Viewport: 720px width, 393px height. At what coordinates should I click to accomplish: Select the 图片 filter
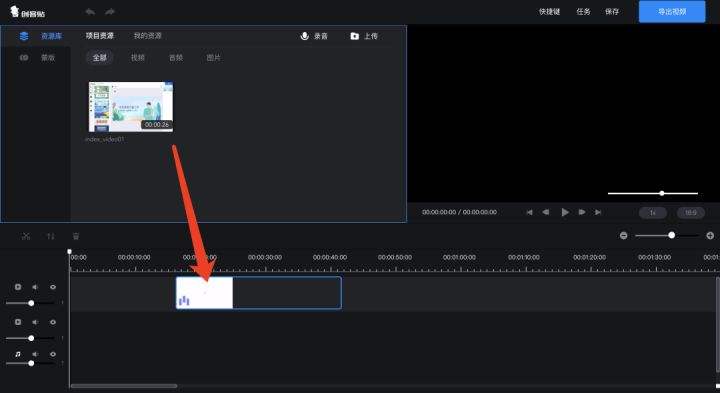pyautogui.click(x=214, y=57)
